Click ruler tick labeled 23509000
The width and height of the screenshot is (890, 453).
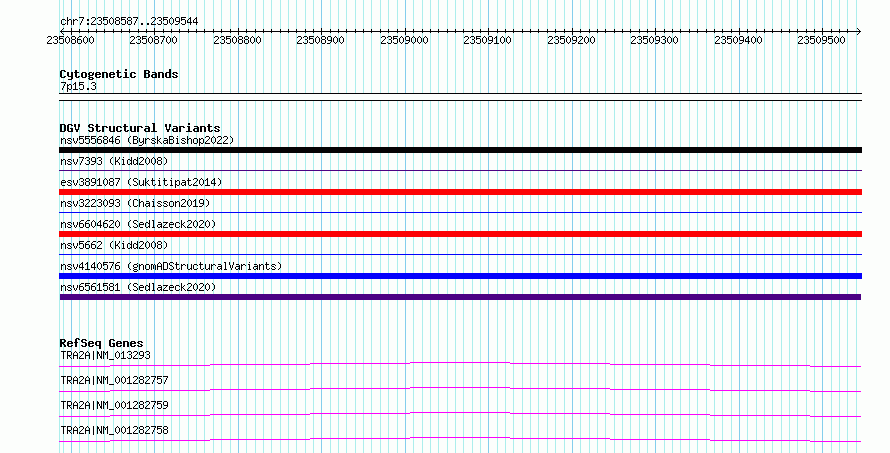[x=404, y=40]
